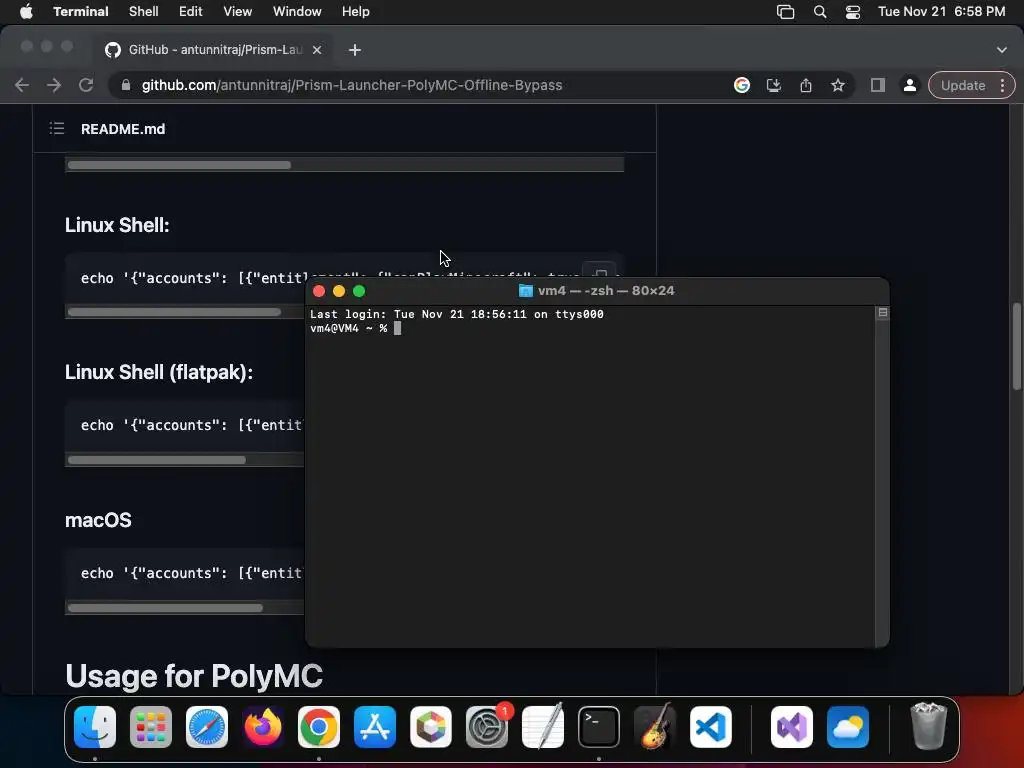
Task: Click the macOS heading
Action: click(98, 520)
